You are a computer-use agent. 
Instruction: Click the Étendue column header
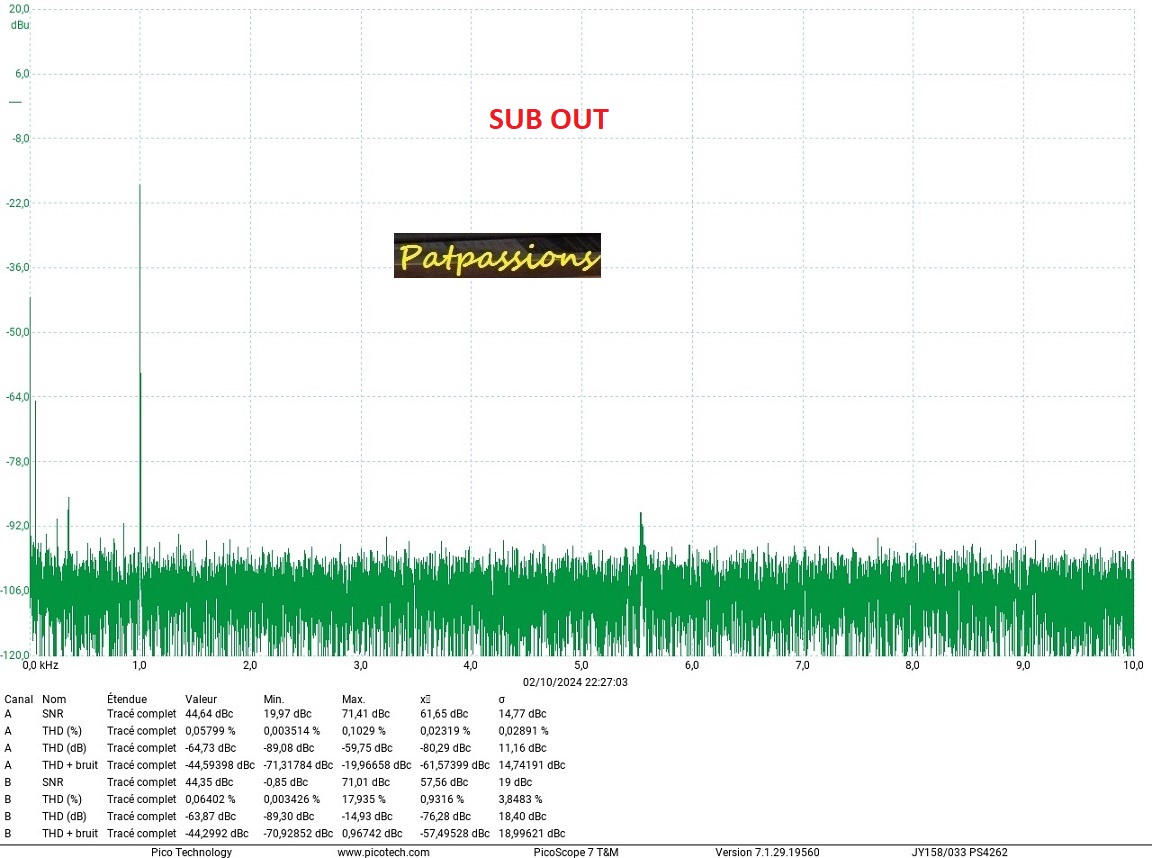[x=127, y=699]
